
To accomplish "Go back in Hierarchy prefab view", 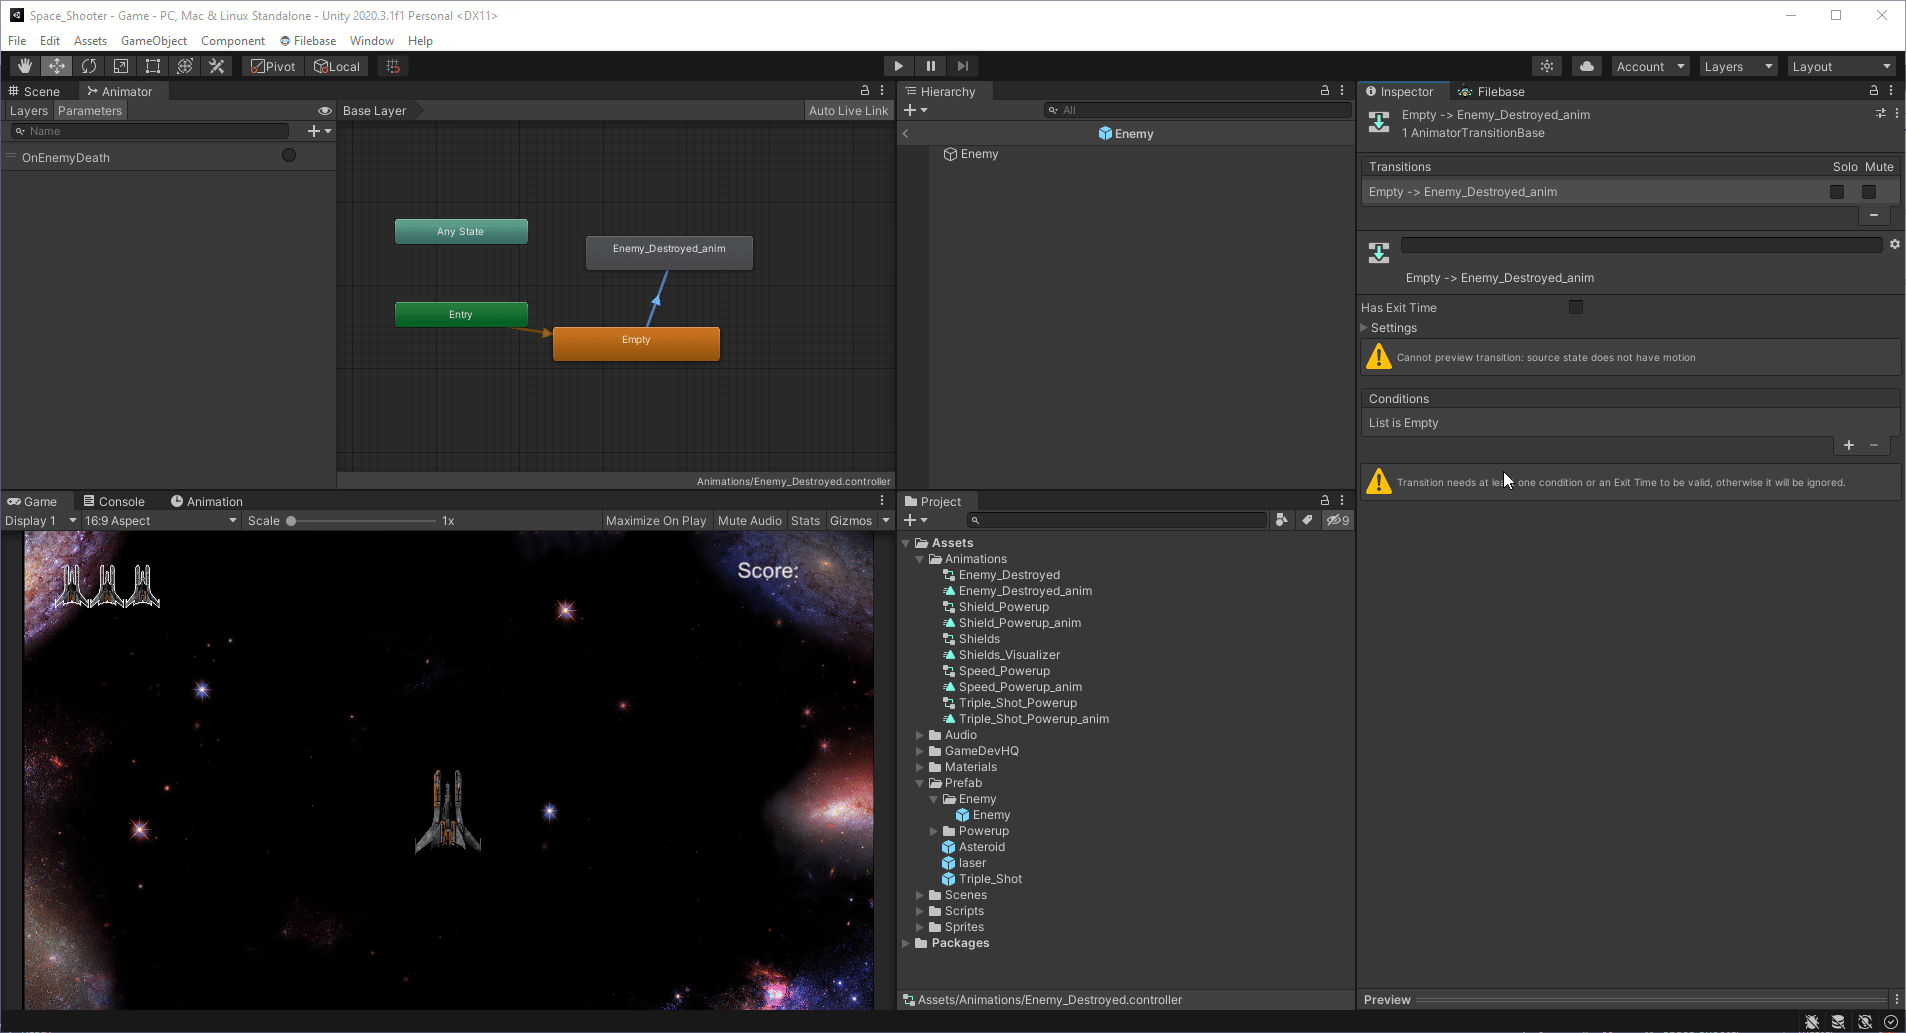I will point(906,134).
